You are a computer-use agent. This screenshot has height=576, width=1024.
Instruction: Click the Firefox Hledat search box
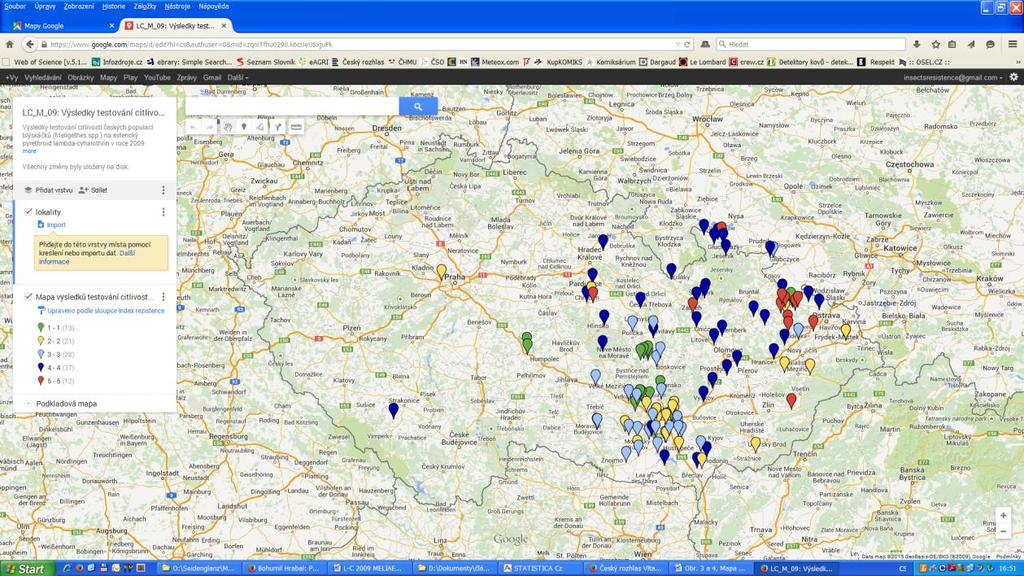coord(810,44)
